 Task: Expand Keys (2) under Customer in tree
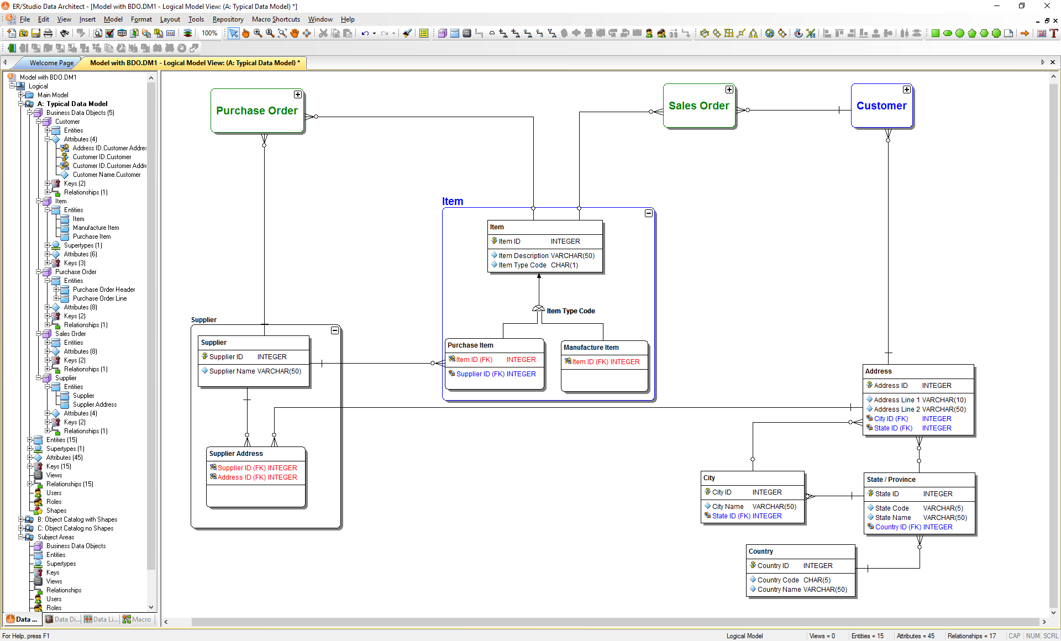point(47,183)
